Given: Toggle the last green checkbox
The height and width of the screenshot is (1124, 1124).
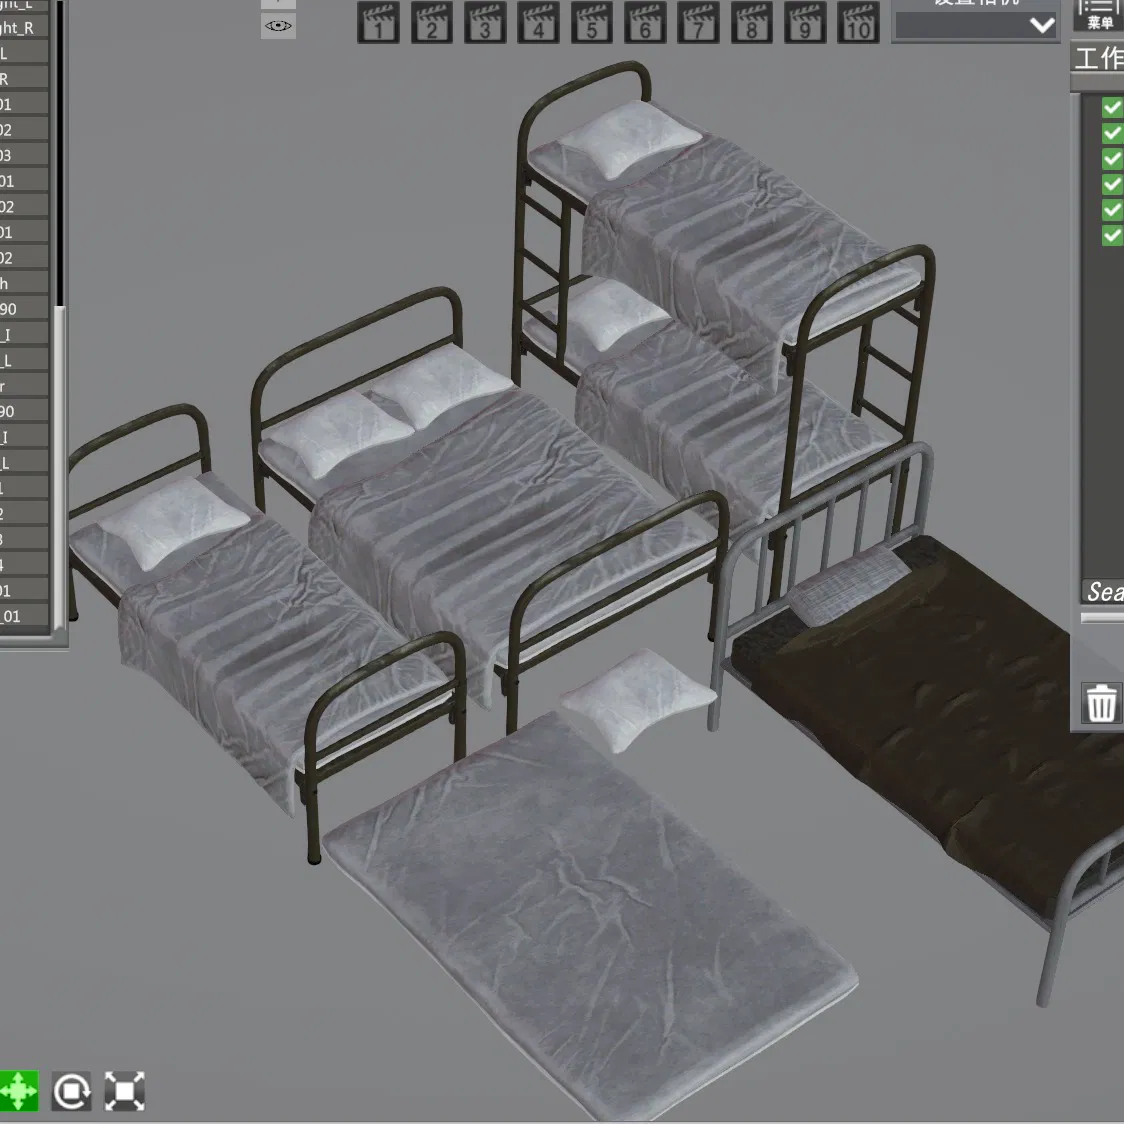Looking at the screenshot, I should pyautogui.click(x=1112, y=235).
